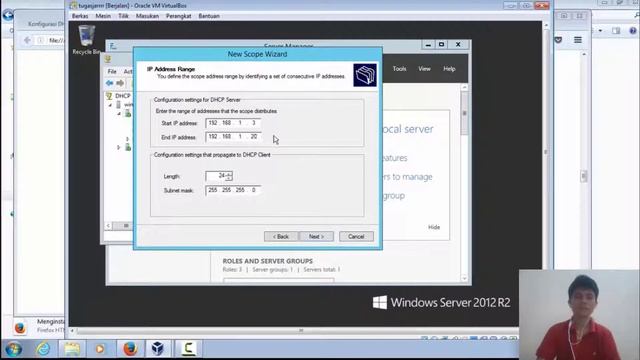Click the DHCP console back arrow icon
640x360 pixels.
click(x=109, y=83)
